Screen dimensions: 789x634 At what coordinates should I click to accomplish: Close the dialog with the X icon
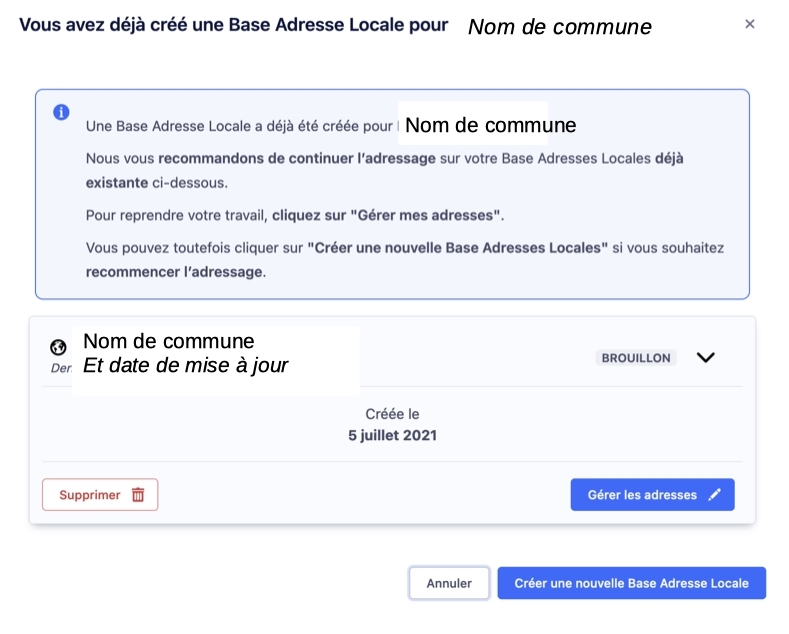(x=749, y=24)
